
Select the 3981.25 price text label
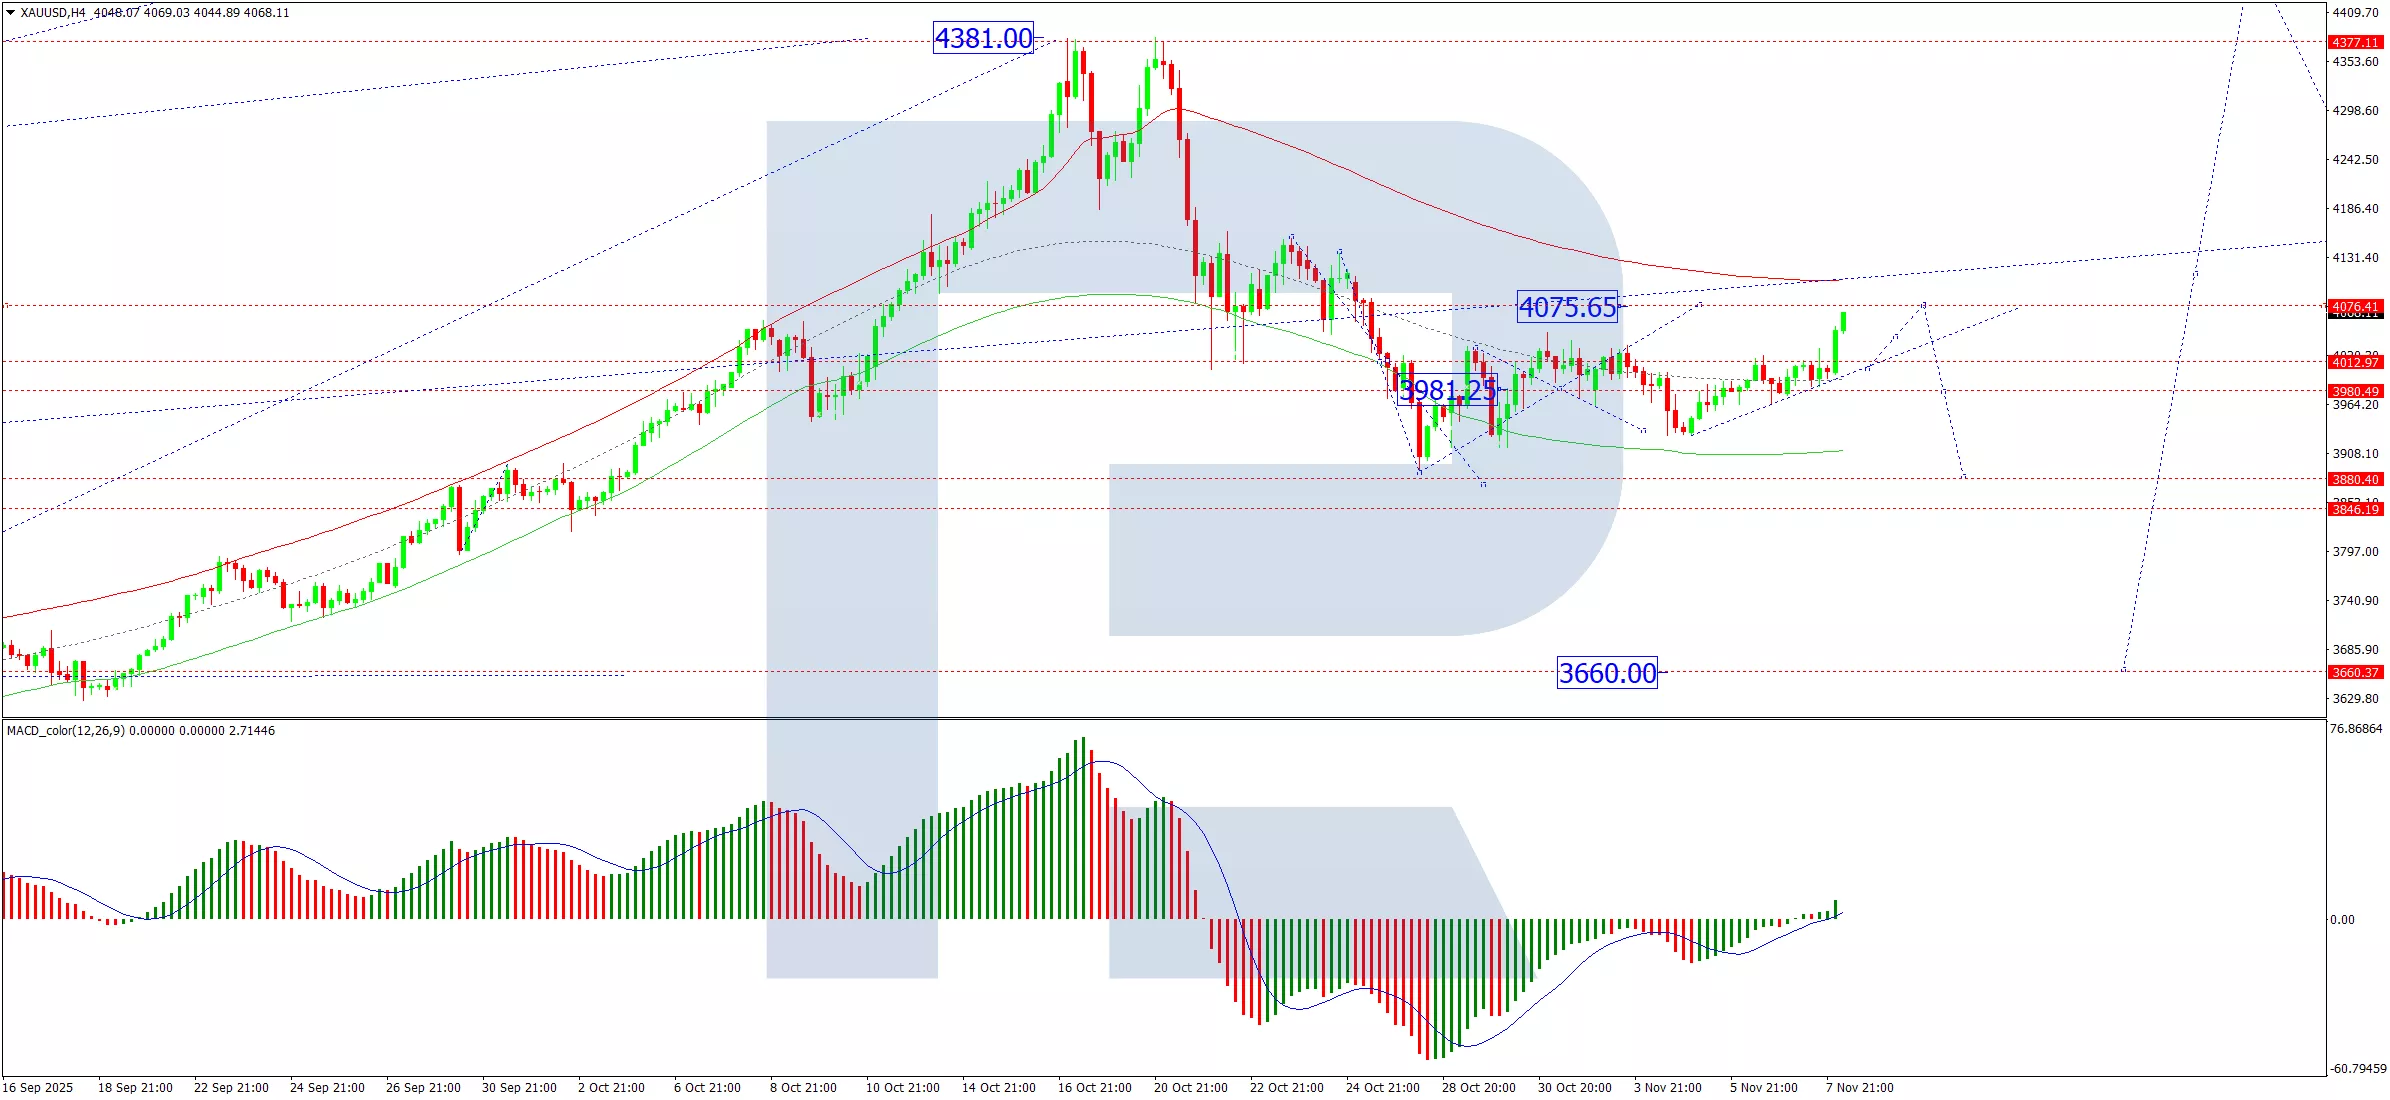pos(1446,389)
